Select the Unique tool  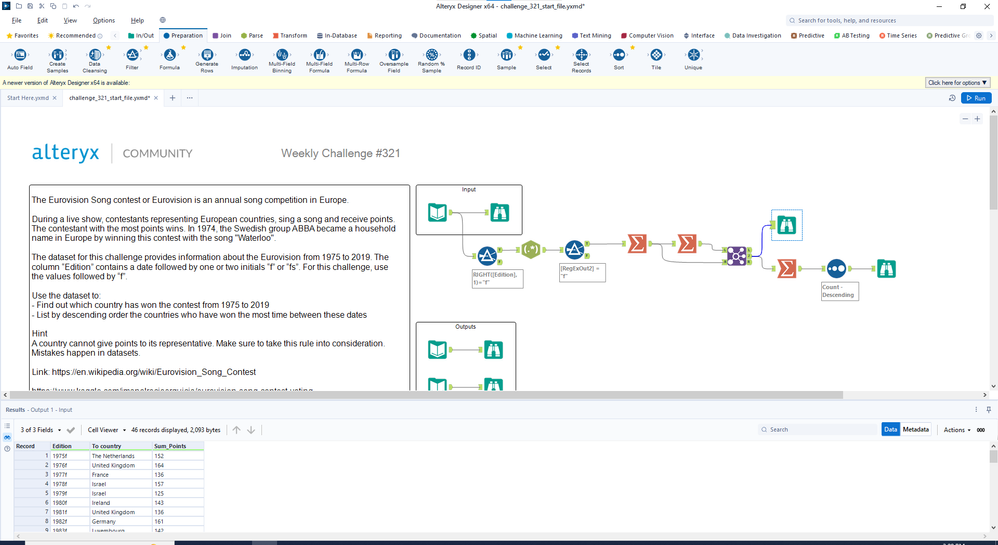pos(694,59)
